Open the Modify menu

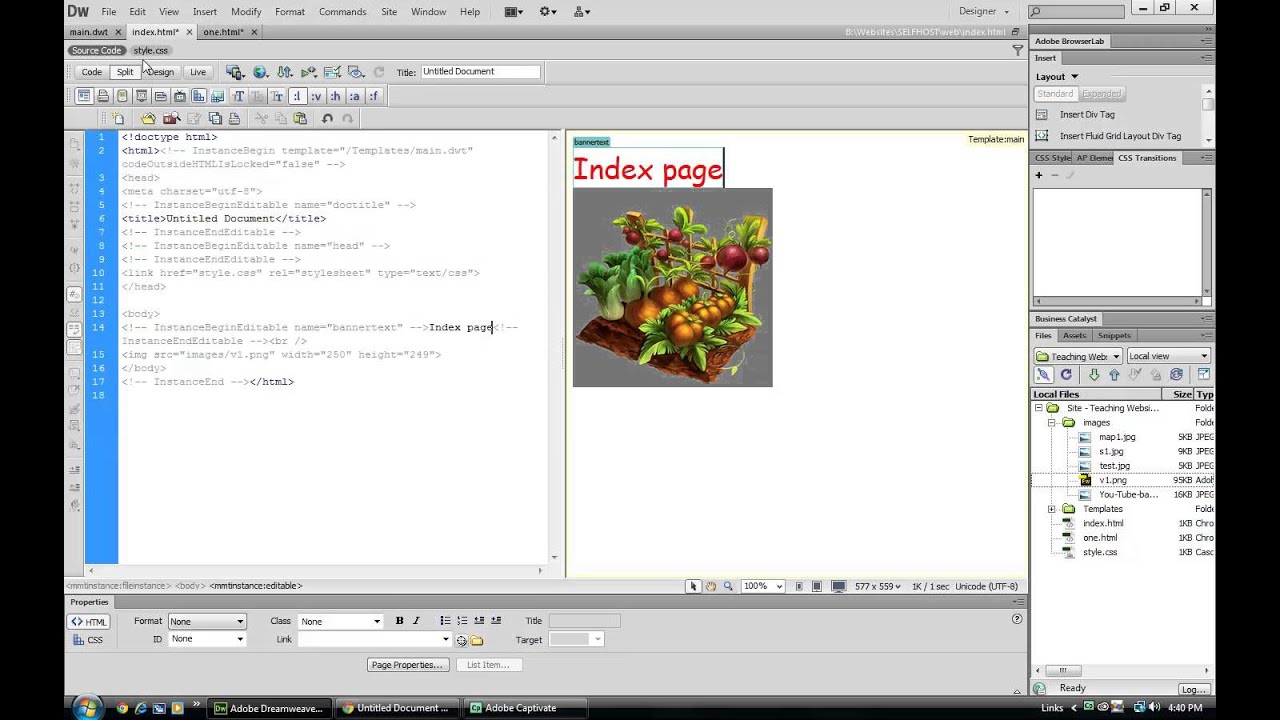tap(246, 11)
